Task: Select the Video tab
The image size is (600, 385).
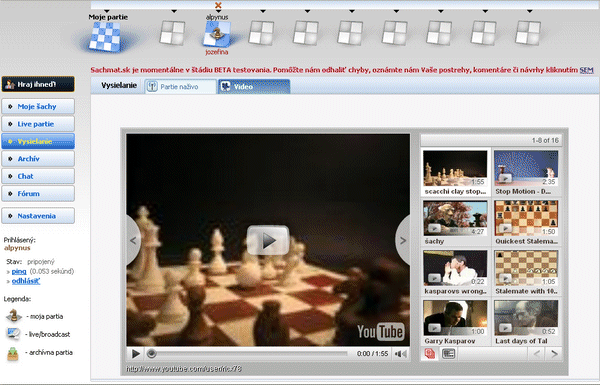Action: [x=254, y=86]
